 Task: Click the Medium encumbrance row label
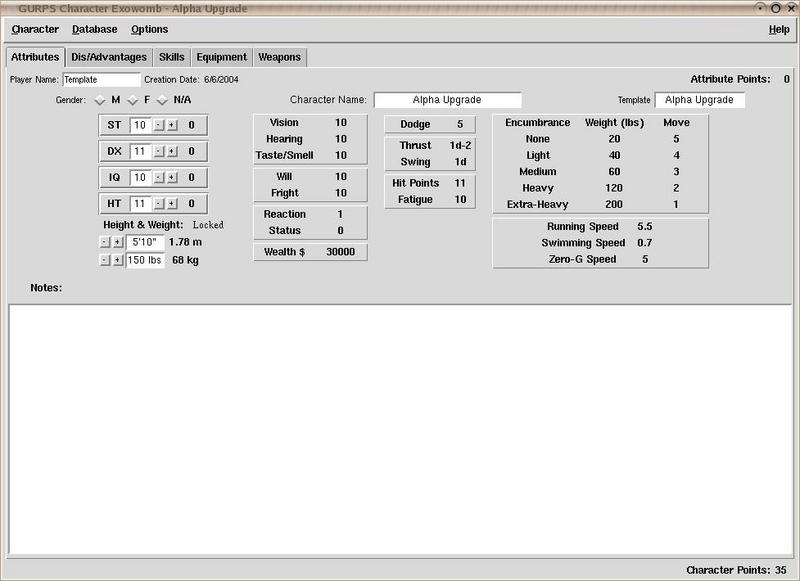click(x=538, y=172)
